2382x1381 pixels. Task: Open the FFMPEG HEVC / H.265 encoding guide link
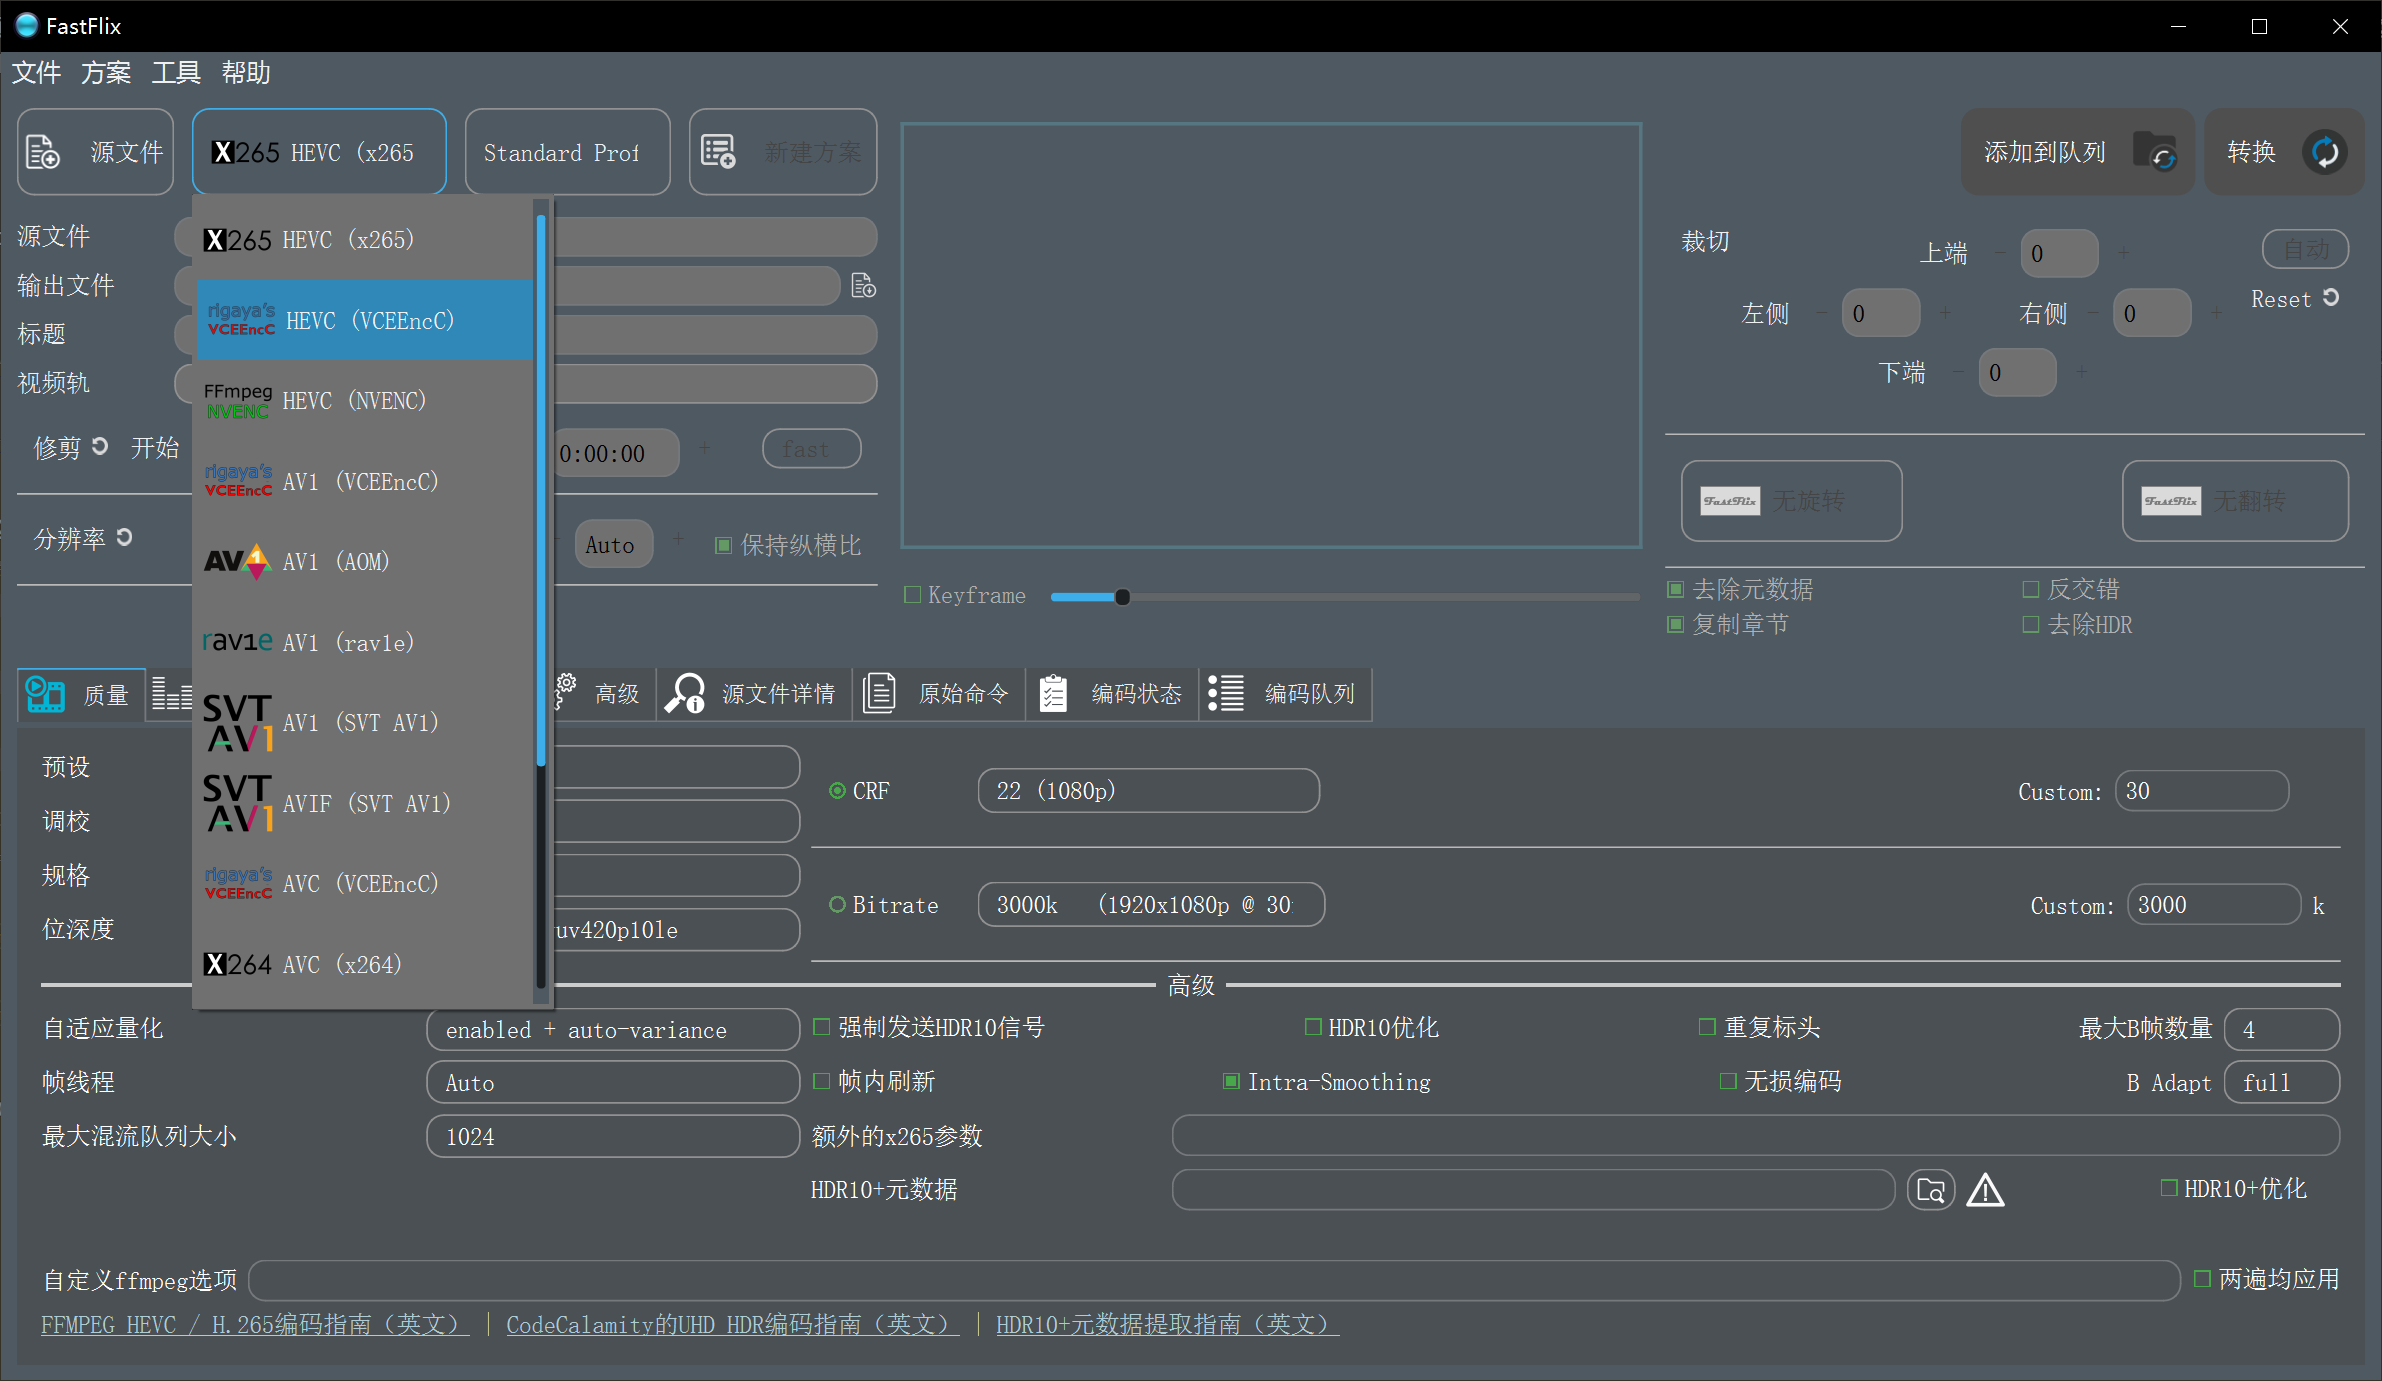tap(253, 1324)
